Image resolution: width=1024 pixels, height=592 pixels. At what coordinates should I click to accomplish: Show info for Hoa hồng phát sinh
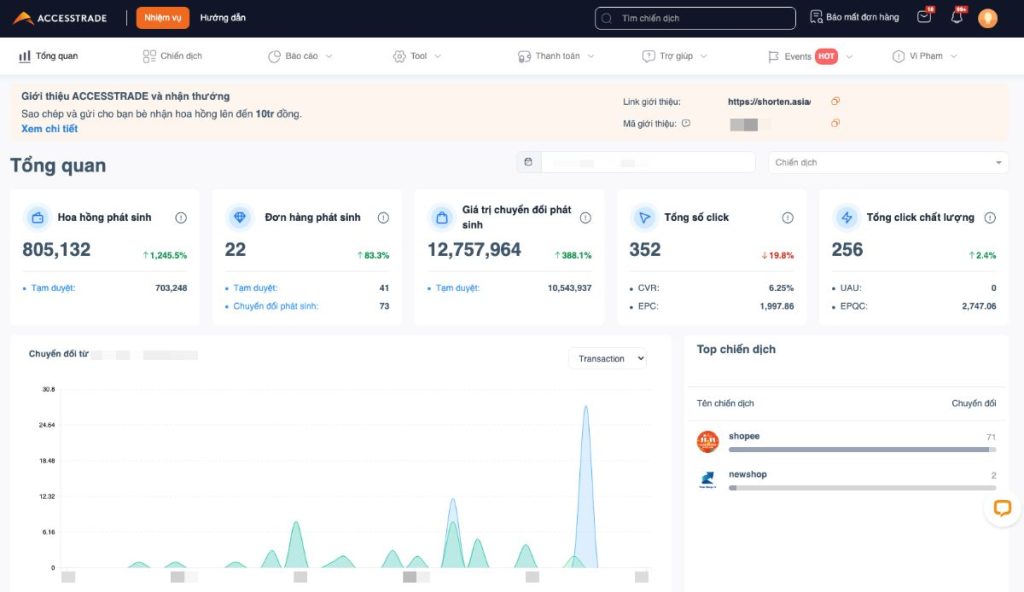coord(181,218)
